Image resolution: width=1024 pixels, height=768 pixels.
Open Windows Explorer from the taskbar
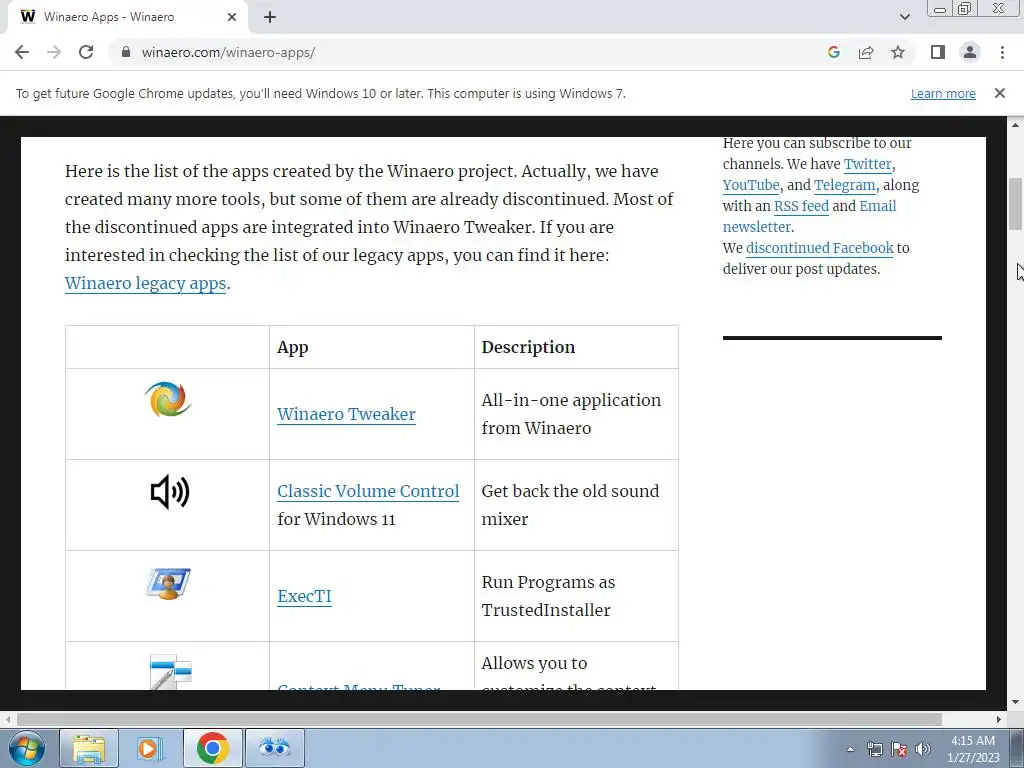(x=89, y=748)
